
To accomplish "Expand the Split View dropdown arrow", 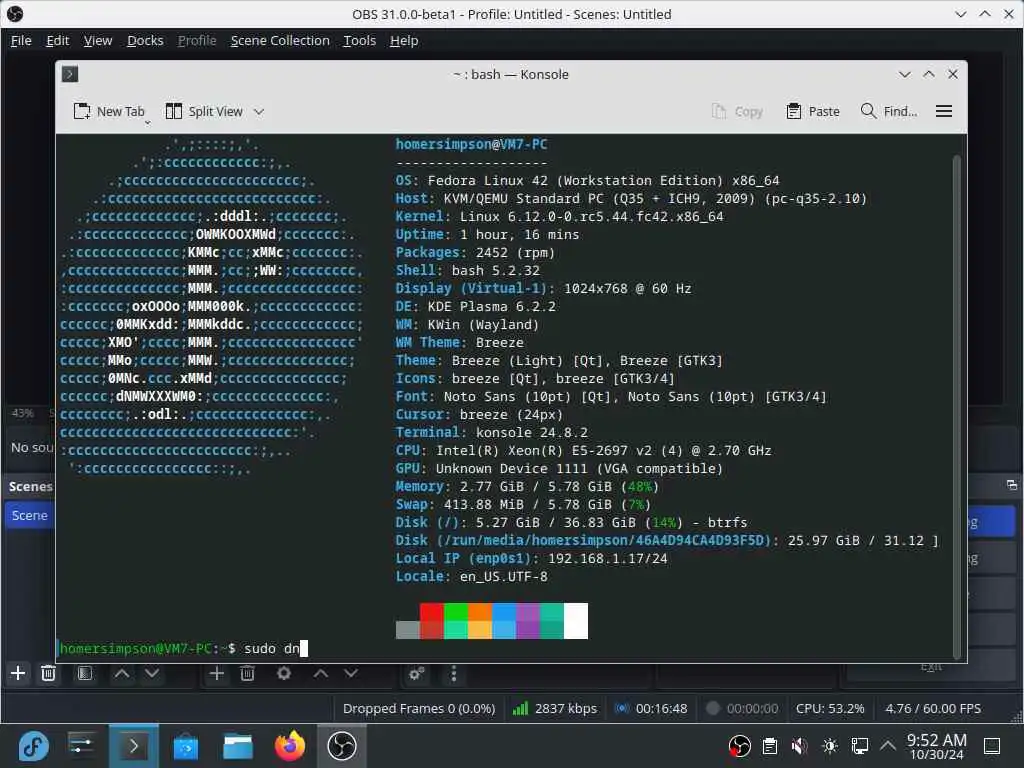I will click(259, 112).
